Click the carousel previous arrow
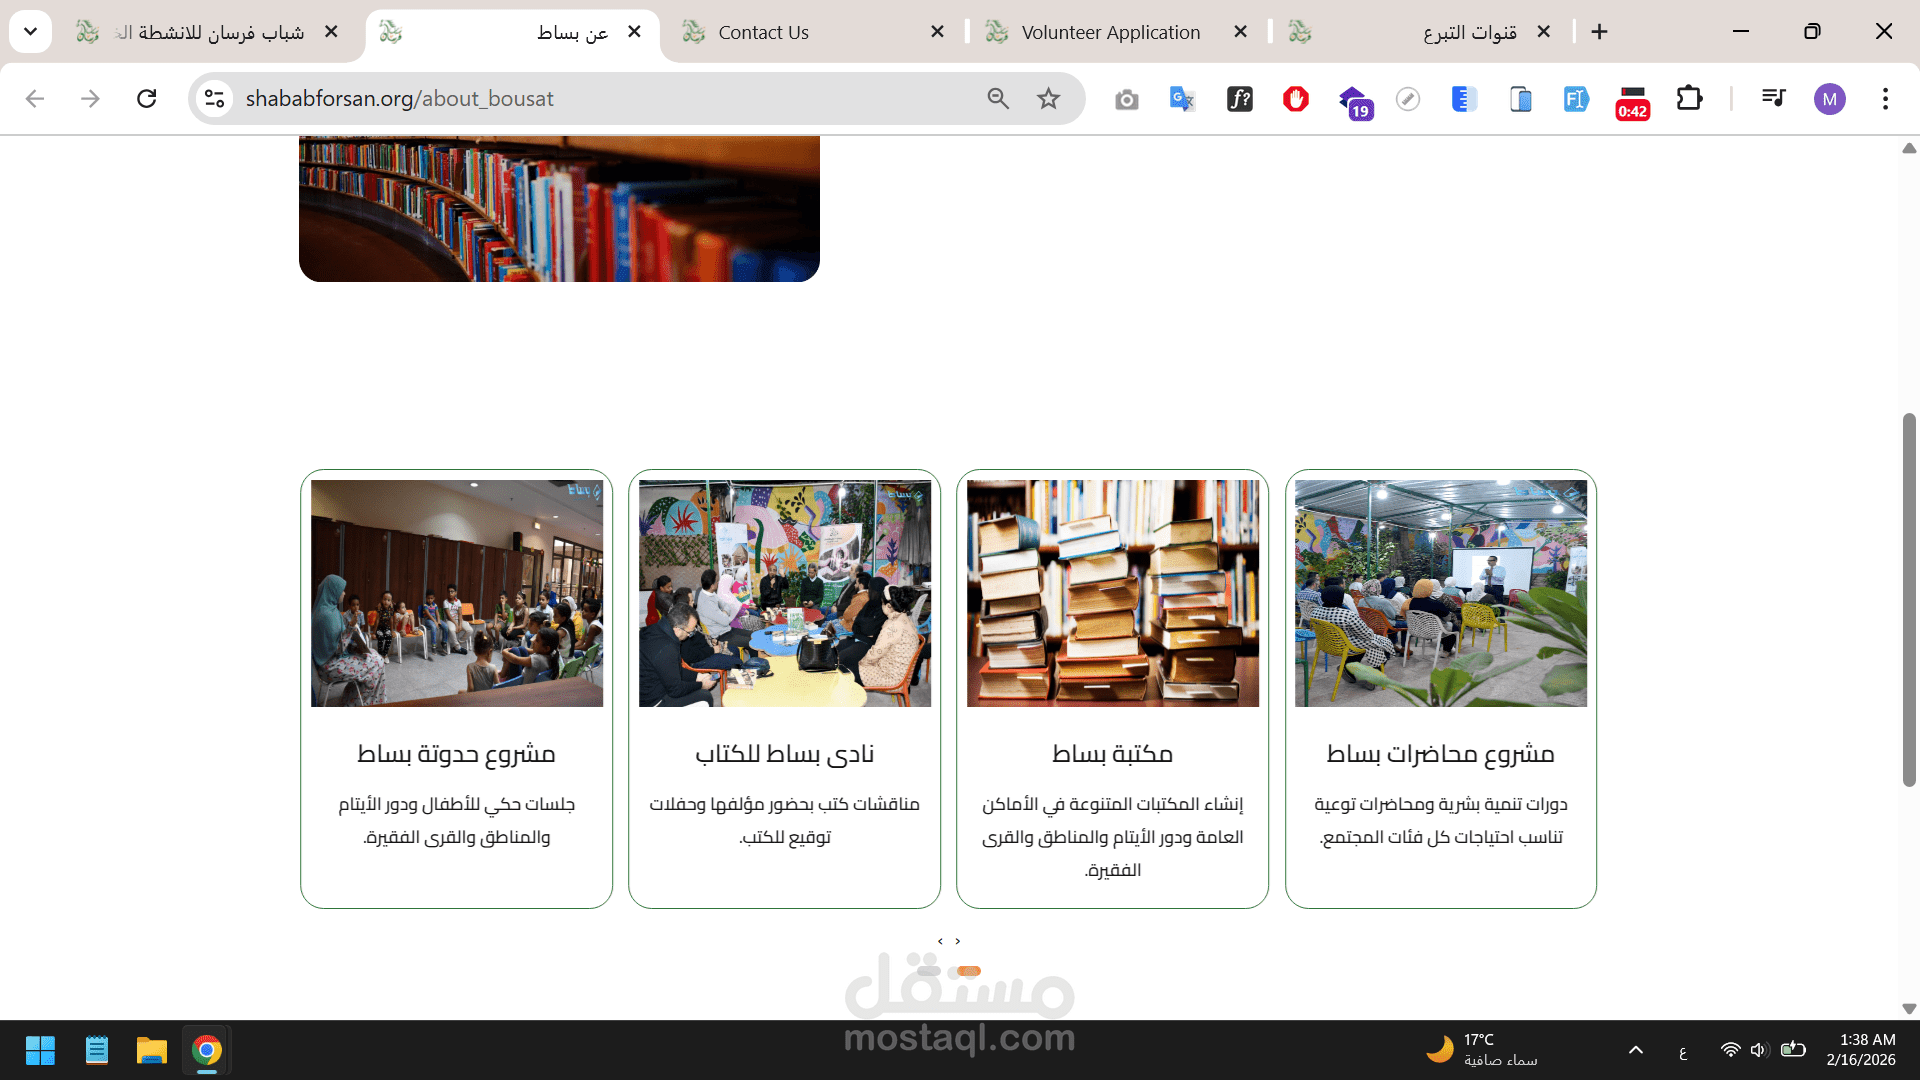1920x1080 pixels. (x=940, y=941)
